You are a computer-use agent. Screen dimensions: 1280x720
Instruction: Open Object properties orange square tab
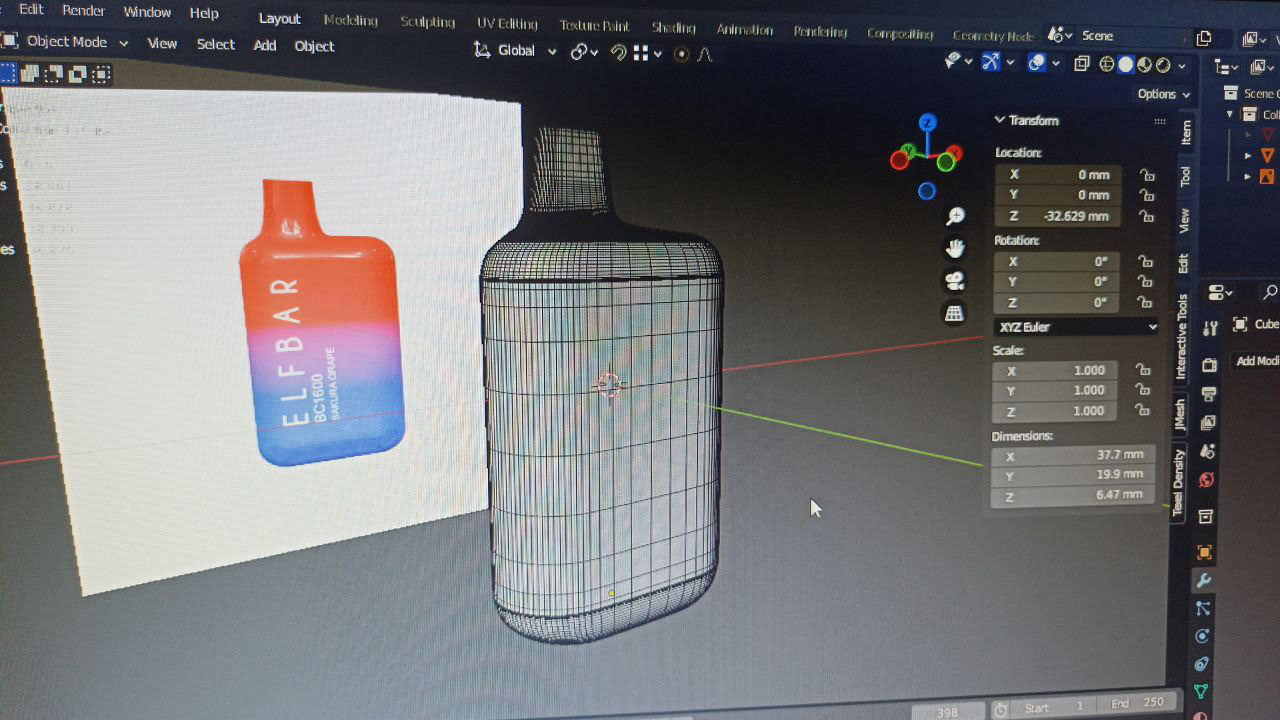(x=1204, y=552)
